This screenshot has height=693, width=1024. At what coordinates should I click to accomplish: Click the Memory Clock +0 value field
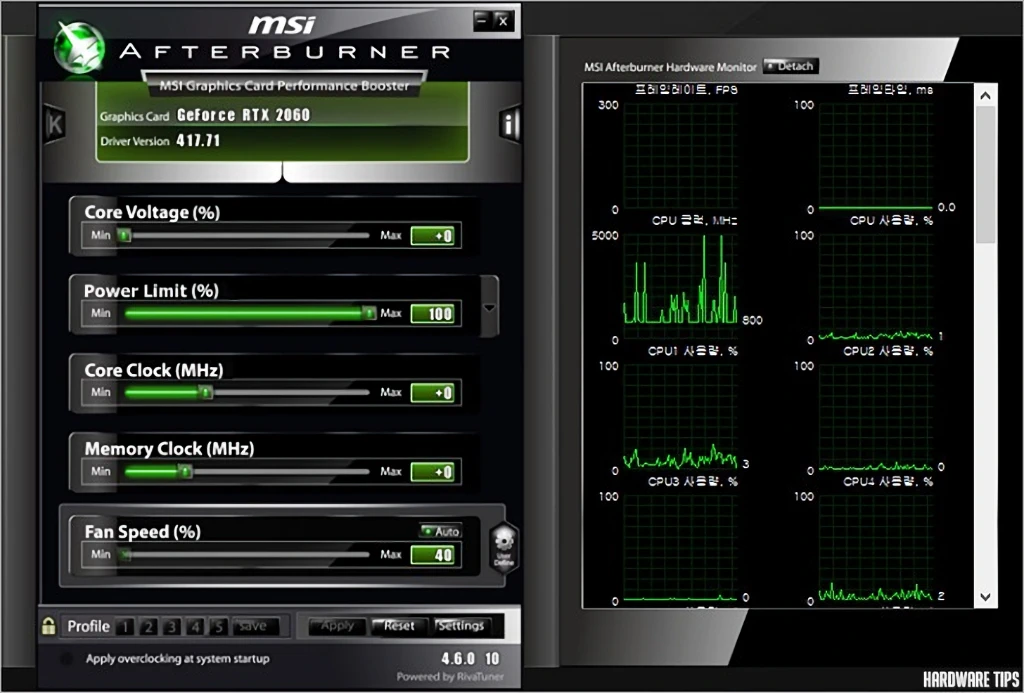point(432,472)
